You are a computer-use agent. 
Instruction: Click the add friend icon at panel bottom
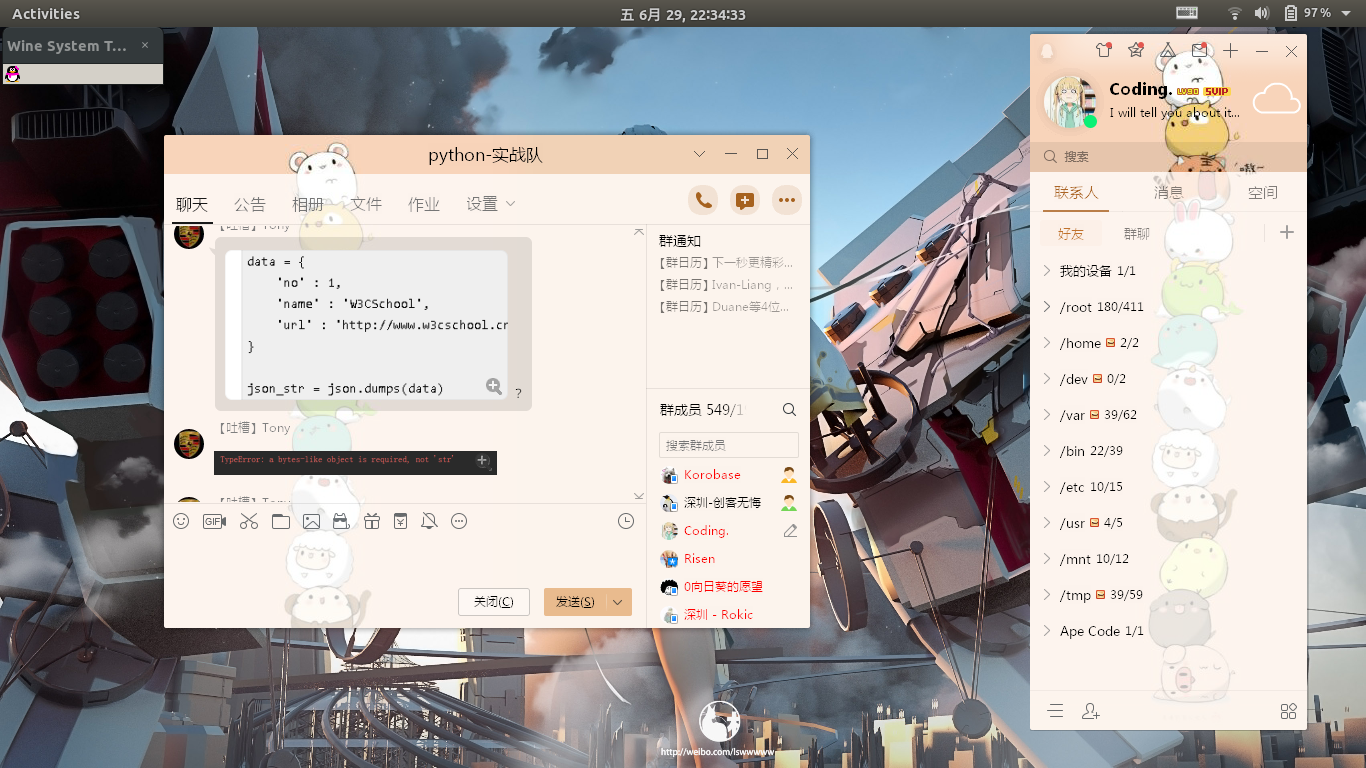click(x=1090, y=711)
